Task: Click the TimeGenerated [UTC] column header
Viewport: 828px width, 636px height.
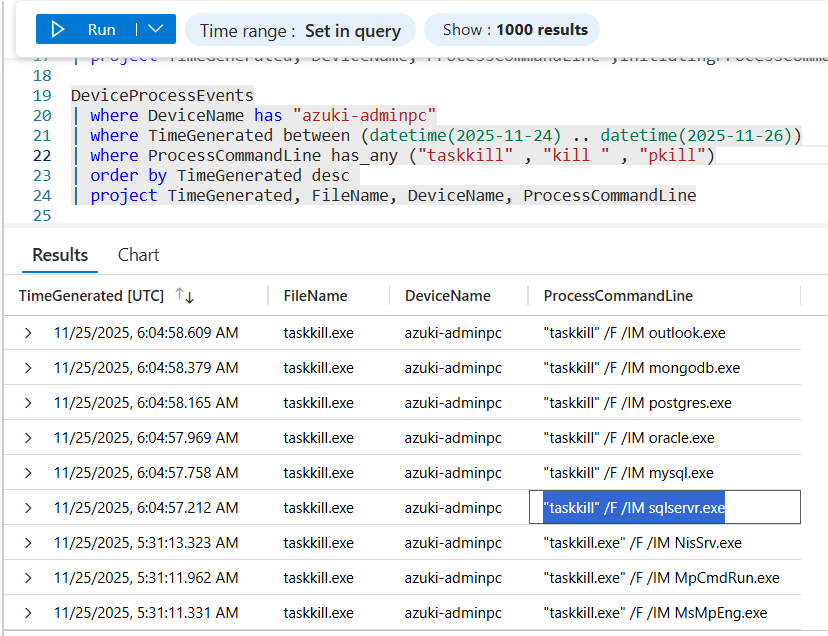Action: pos(91,296)
